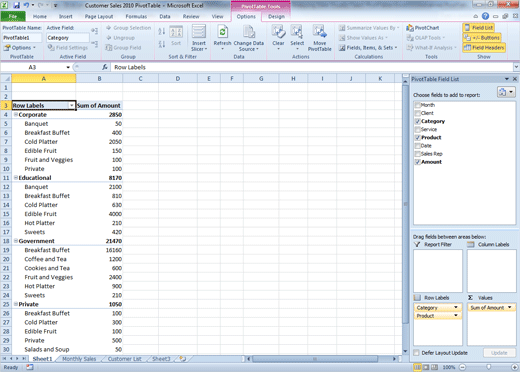This screenshot has height=372, width=520.
Task: Toggle the Field List show button
Action: tap(479, 28)
